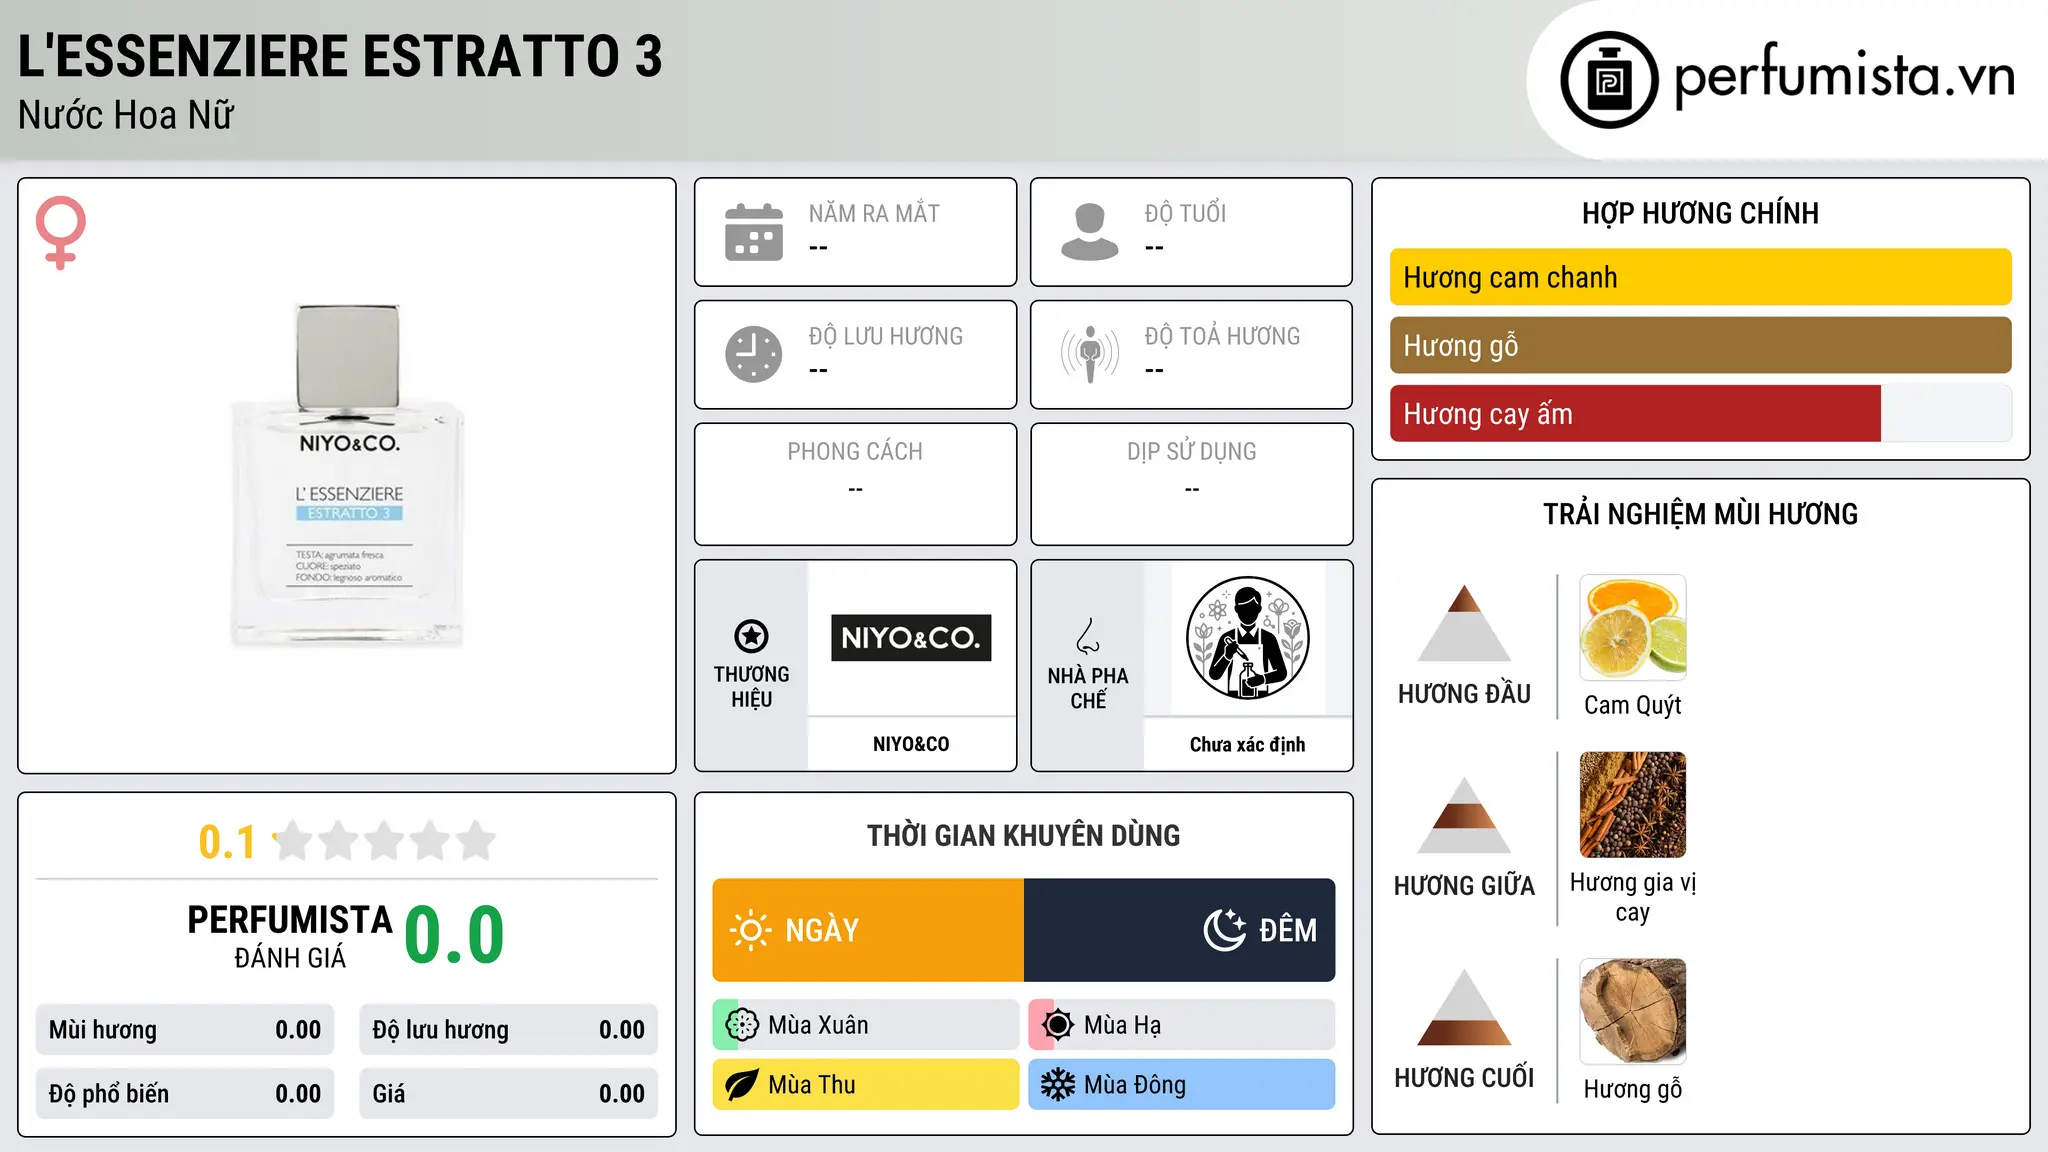Click the pink female gender symbol
The width and height of the screenshot is (2048, 1152).
tap(61, 232)
